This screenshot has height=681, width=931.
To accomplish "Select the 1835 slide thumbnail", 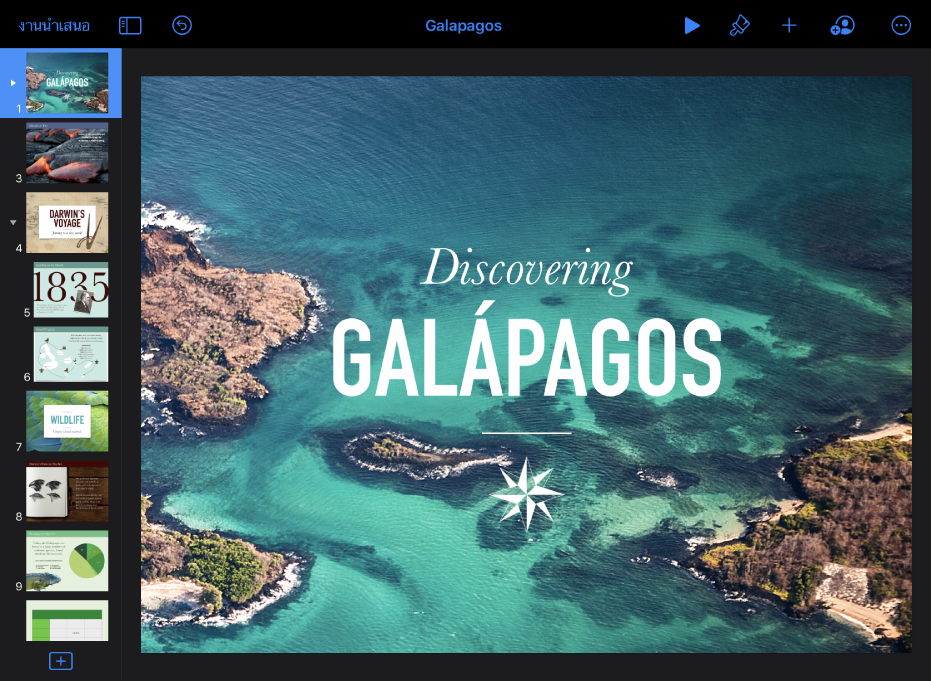I will pyautogui.click(x=71, y=290).
